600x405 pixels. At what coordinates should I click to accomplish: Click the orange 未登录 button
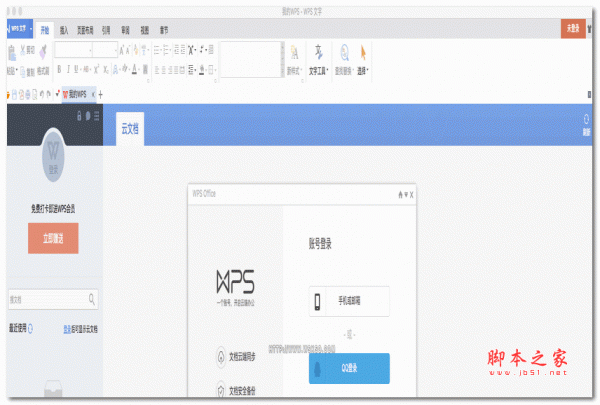[x=573, y=28]
